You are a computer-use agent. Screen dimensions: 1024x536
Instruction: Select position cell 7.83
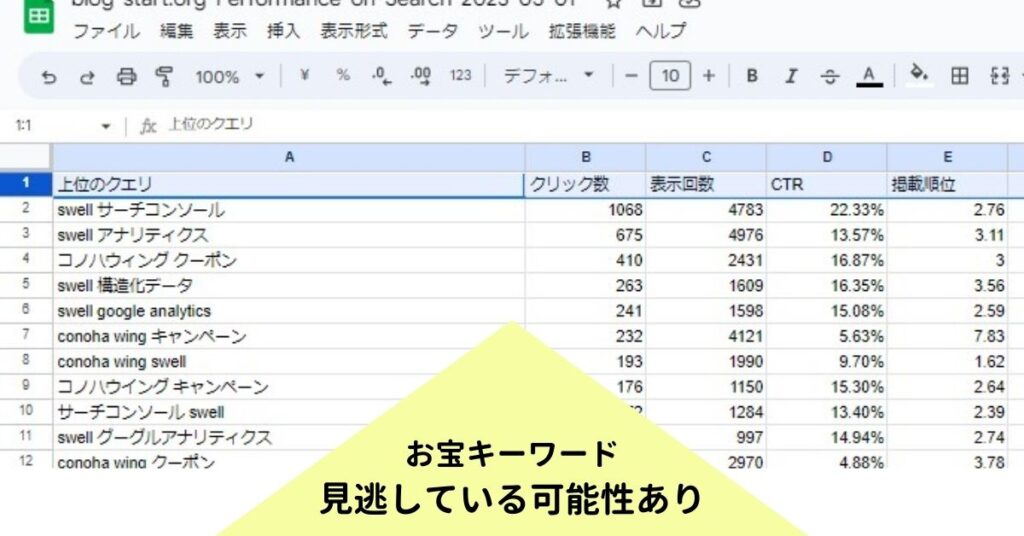coord(947,336)
